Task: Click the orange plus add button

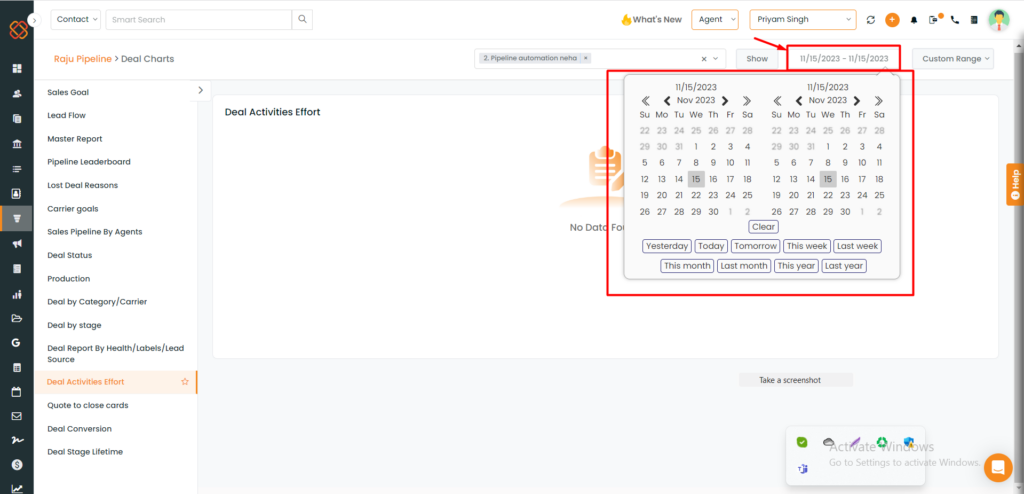Action: 892,20
